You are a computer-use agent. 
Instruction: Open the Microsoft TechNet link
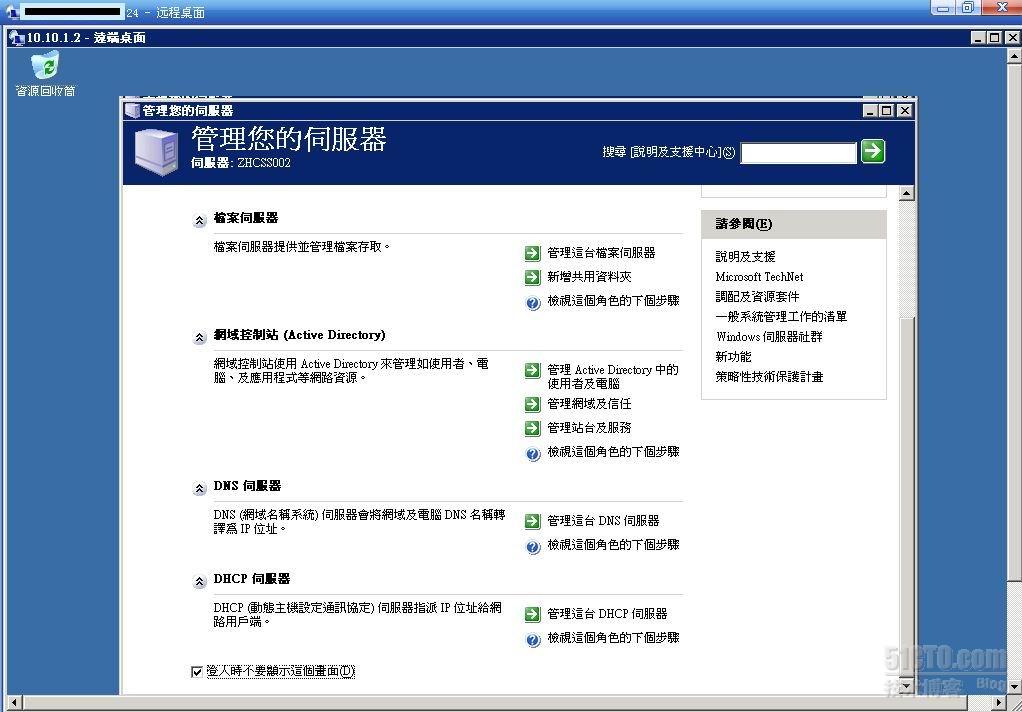pos(759,276)
